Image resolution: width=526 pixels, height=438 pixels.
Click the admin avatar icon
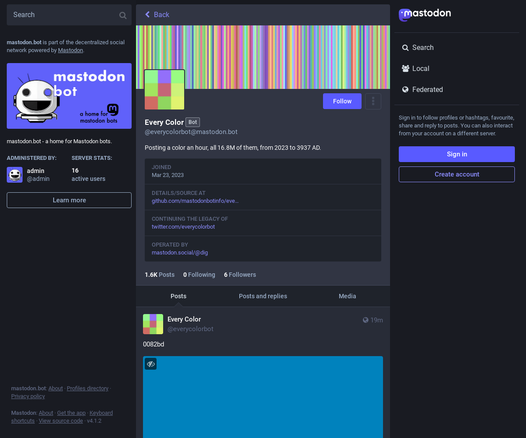point(15,175)
